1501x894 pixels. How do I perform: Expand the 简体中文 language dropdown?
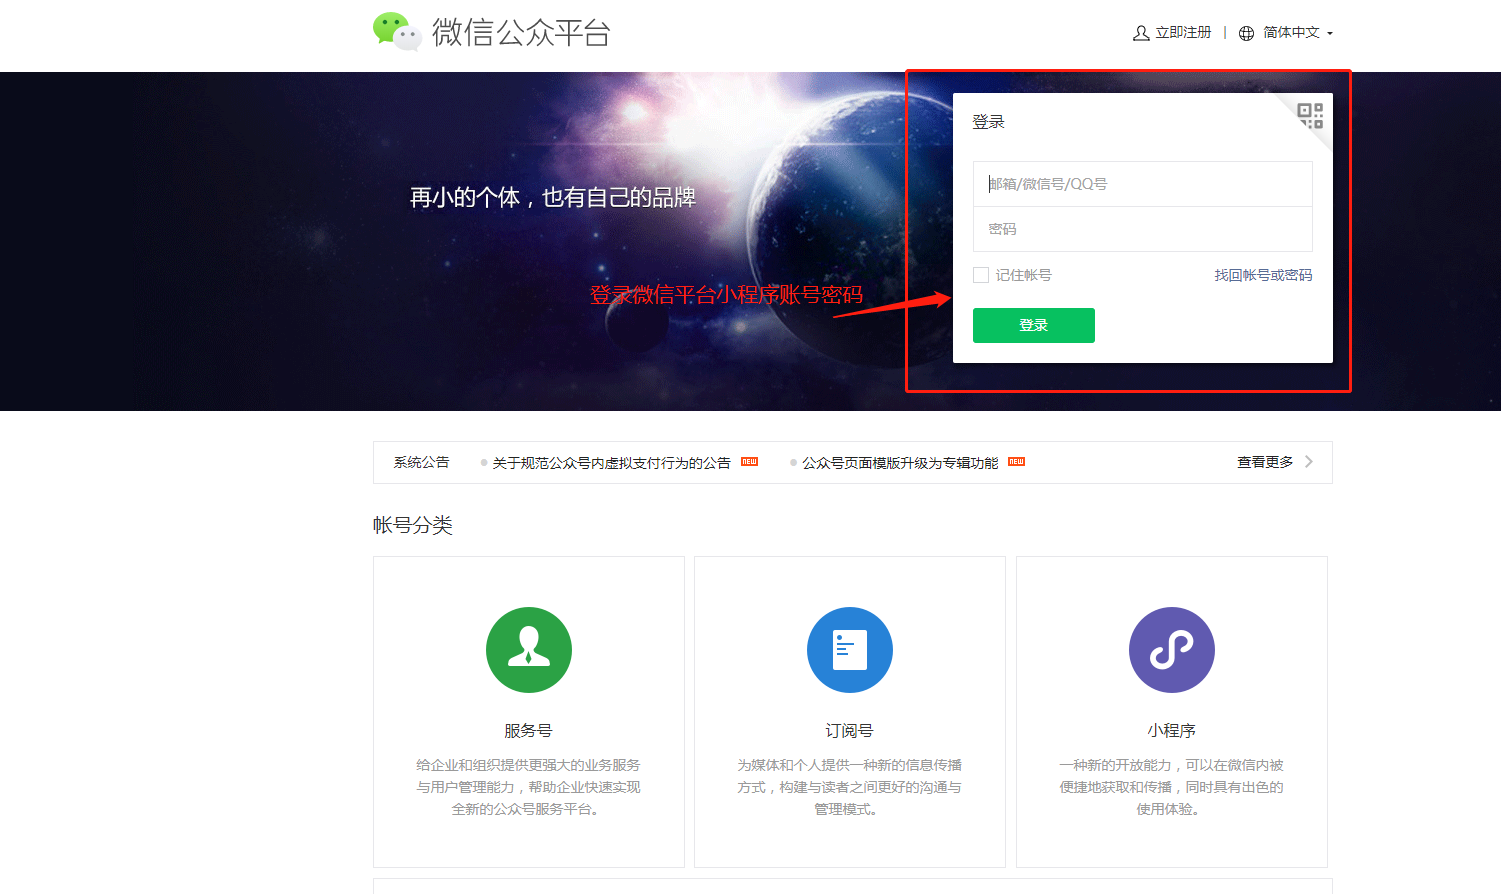point(1298,33)
